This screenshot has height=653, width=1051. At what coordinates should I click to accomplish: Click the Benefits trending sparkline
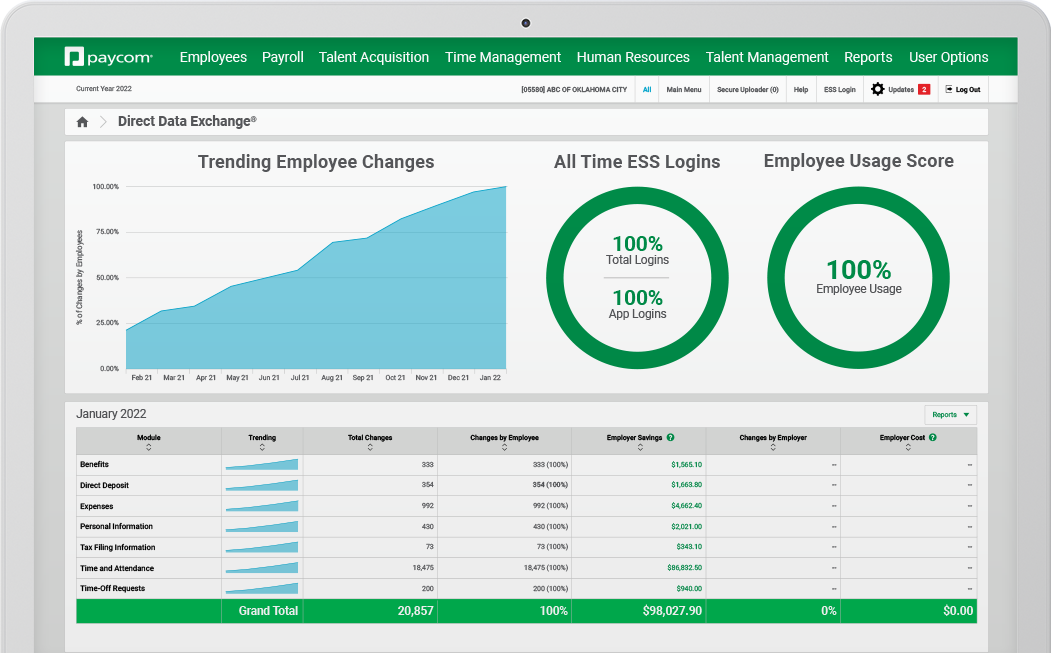tap(261, 465)
